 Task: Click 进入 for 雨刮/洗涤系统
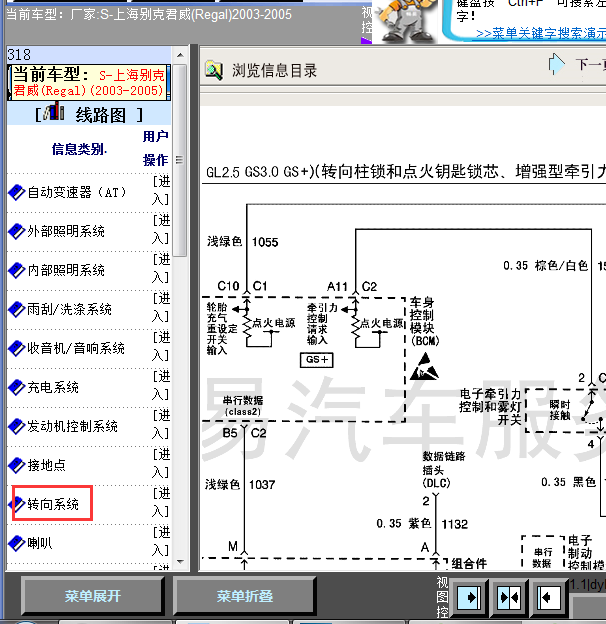click(161, 307)
